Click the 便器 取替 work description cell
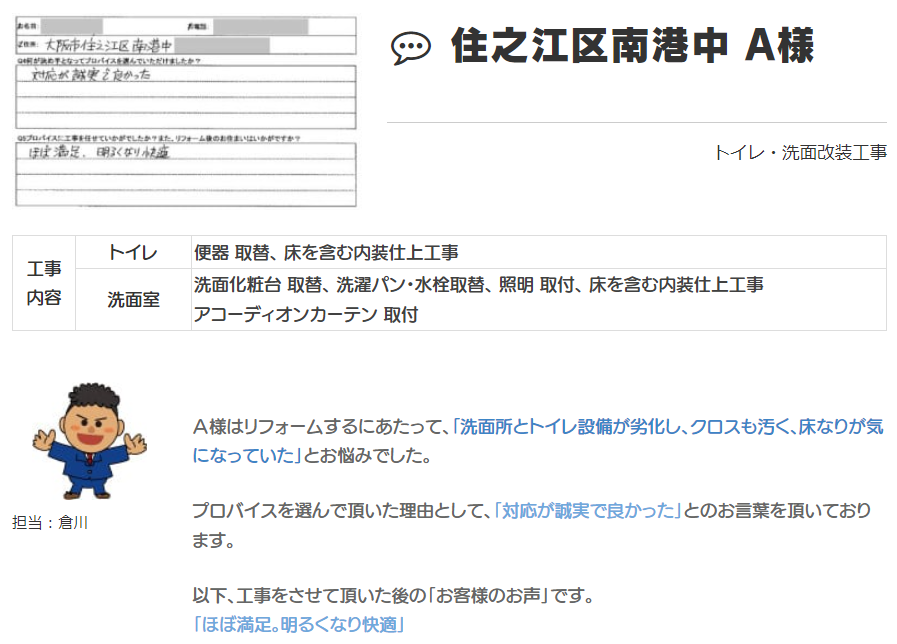The height and width of the screenshot is (644, 897). 326,253
